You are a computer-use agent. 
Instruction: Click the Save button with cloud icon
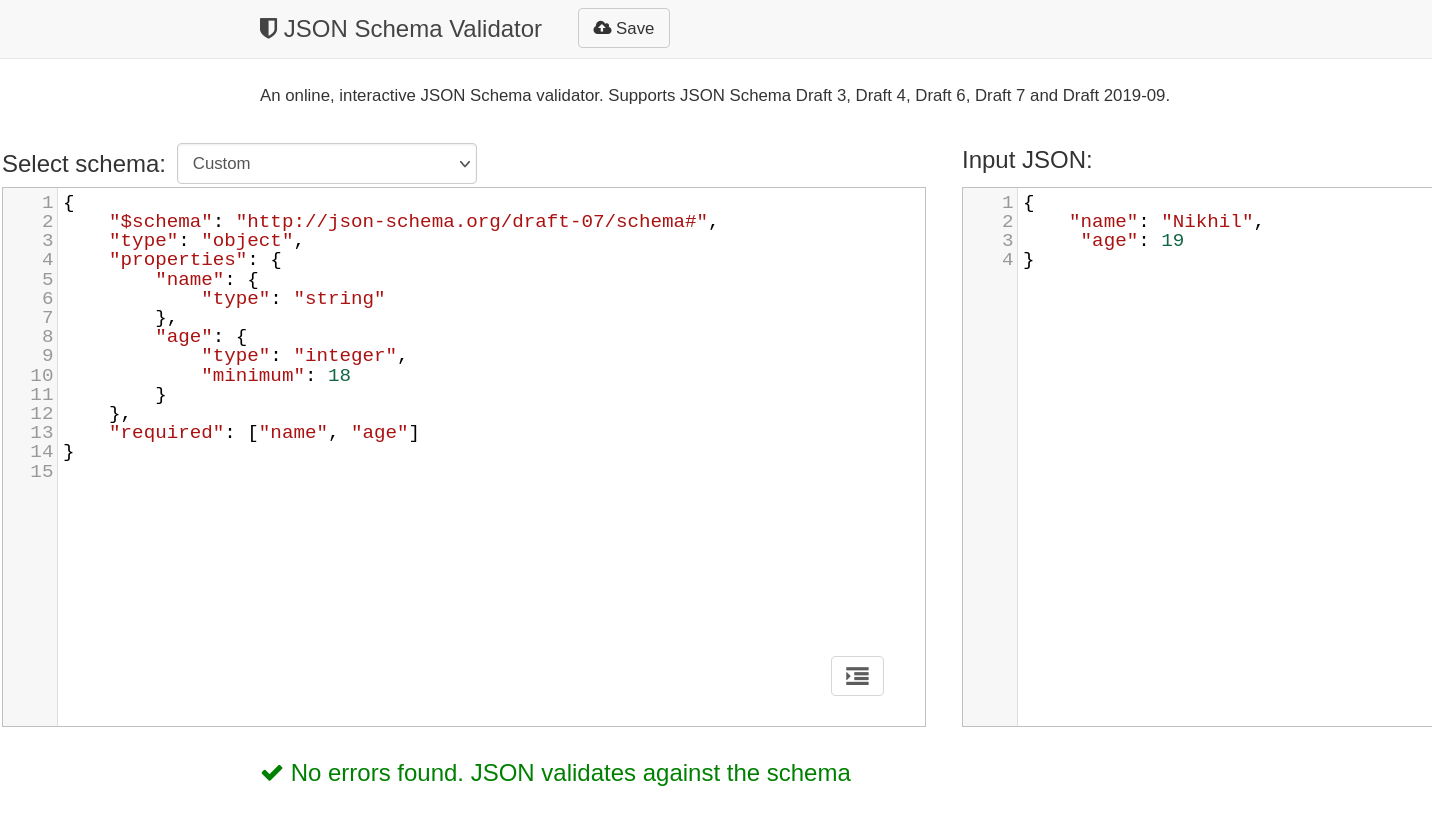tap(624, 28)
